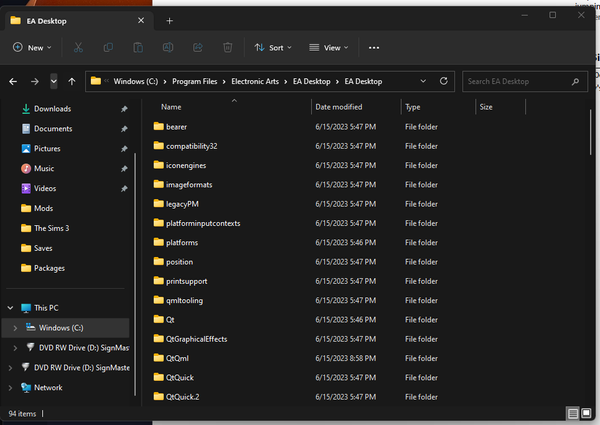Click the Share icon in toolbar
Viewport: 600px width, 425px height.
[x=198, y=47]
